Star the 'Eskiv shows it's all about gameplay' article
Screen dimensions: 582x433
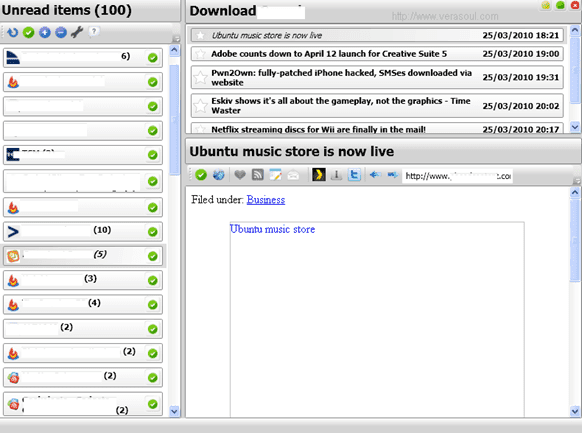pyautogui.click(x=200, y=106)
